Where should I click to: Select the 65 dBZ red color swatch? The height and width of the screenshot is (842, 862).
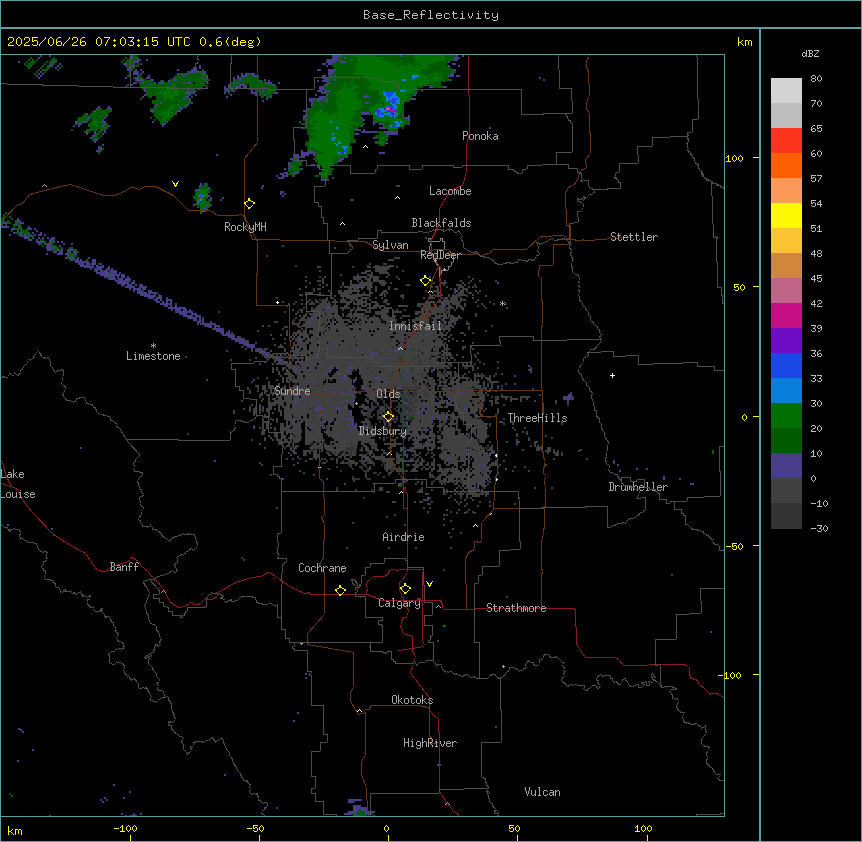click(786, 140)
